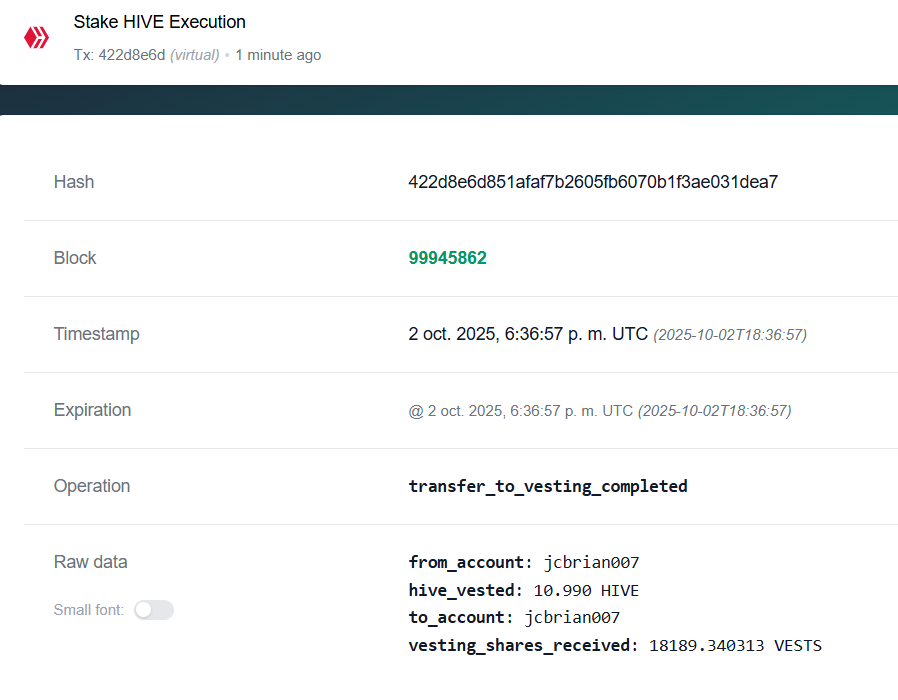Viewport: 898px width, 700px height.
Task: Click transfer_to_vesting_completed operation name
Action: (x=548, y=486)
